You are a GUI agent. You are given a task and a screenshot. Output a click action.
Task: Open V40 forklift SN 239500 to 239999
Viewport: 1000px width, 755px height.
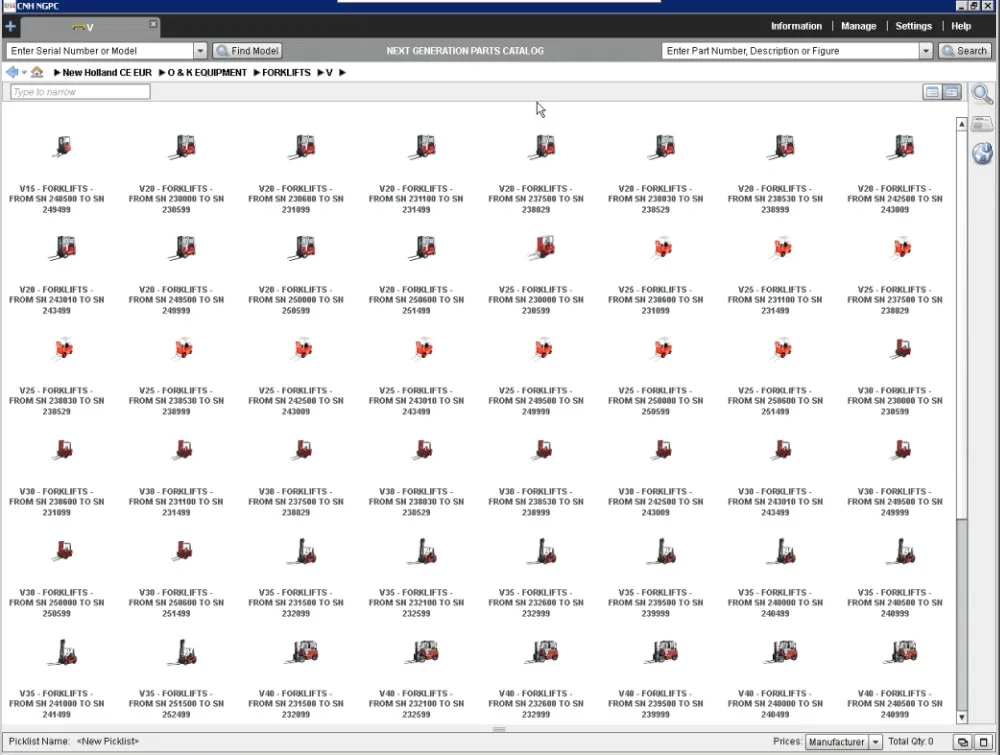click(656, 678)
